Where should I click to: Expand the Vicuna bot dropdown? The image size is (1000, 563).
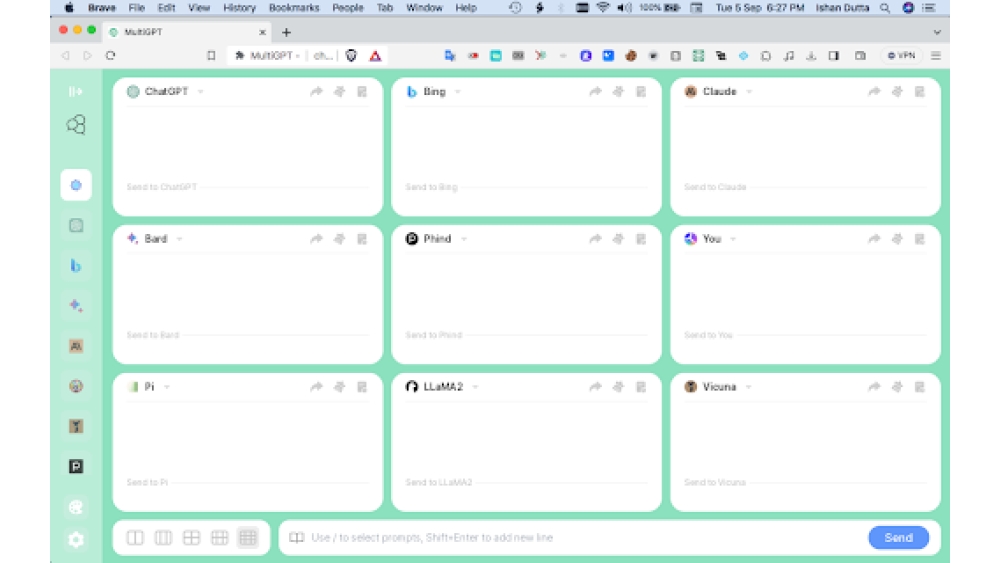[x=749, y=387]
